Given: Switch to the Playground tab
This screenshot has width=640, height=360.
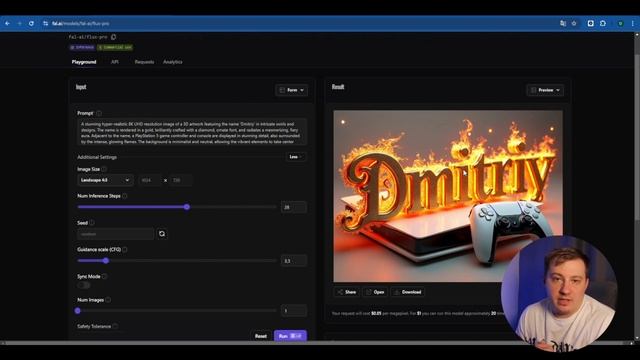Looking at the screenshot, I should click(x=84, y=62).
